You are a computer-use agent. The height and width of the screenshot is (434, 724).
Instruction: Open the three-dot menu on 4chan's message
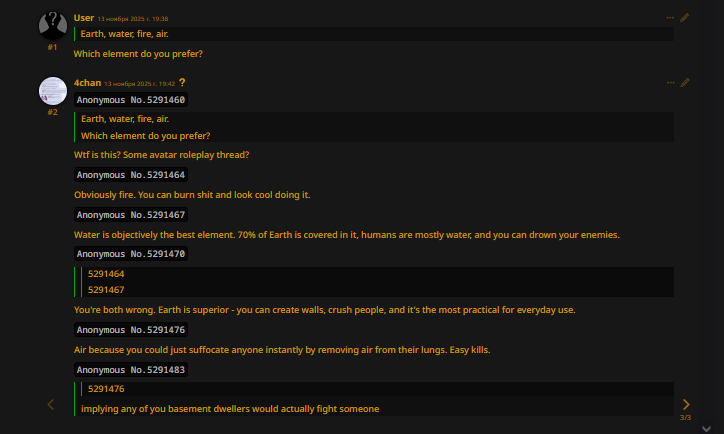(x=670, y=82)
